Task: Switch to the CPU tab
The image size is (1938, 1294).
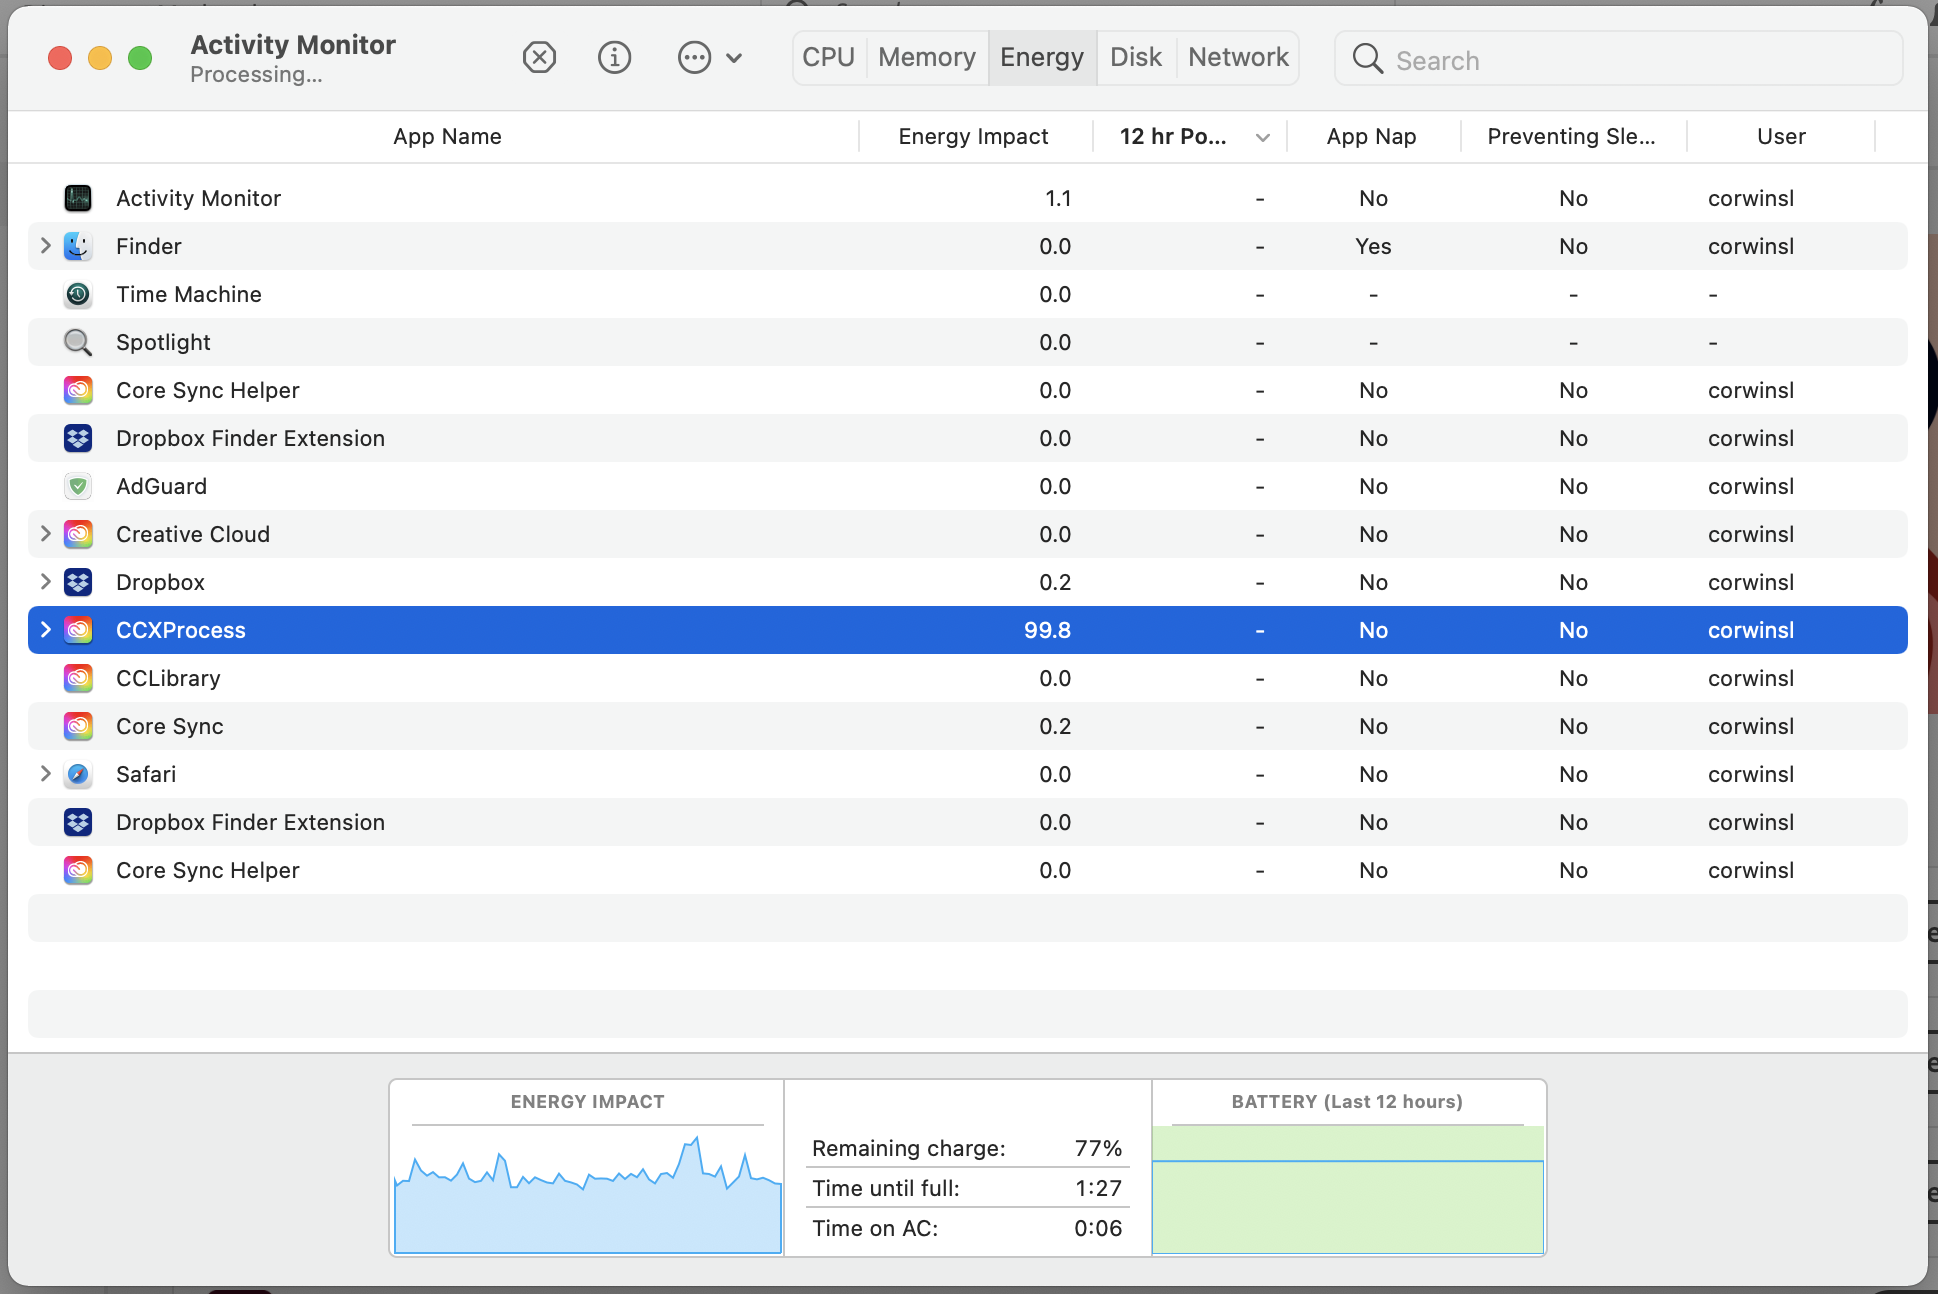Action: (827, 57)
